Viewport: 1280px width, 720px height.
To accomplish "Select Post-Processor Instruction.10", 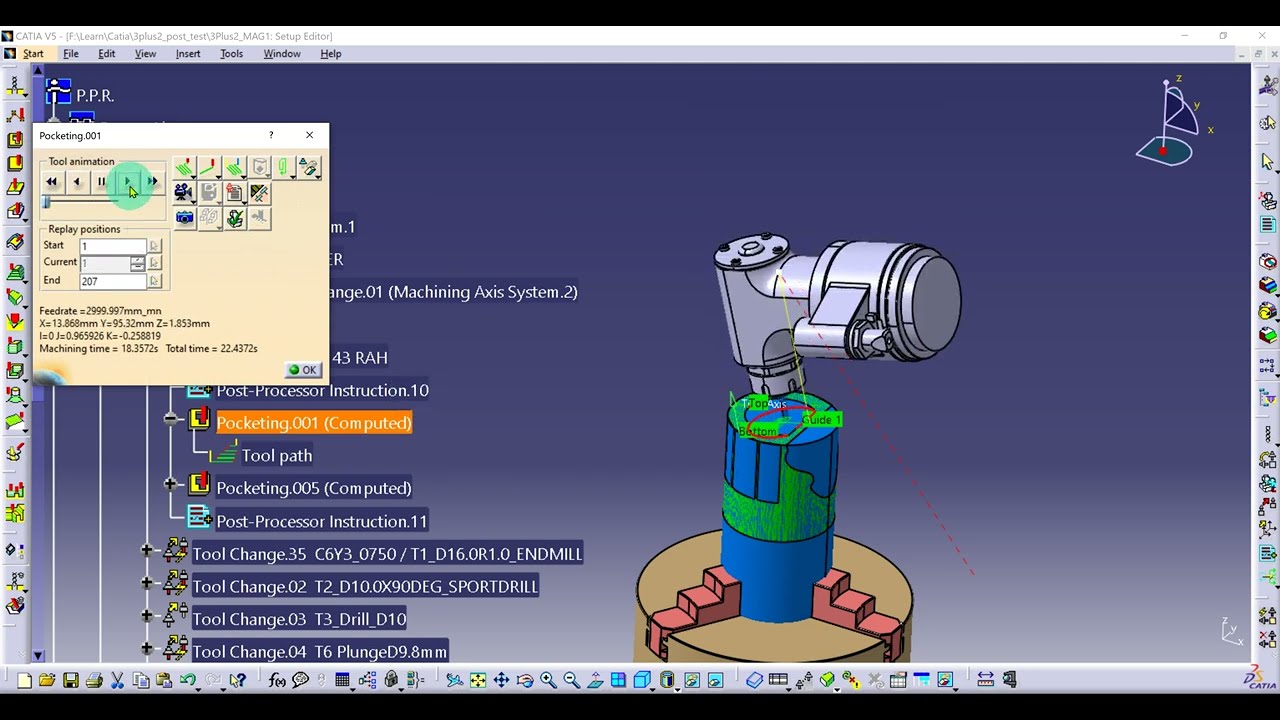I will [x=322, y=391].
